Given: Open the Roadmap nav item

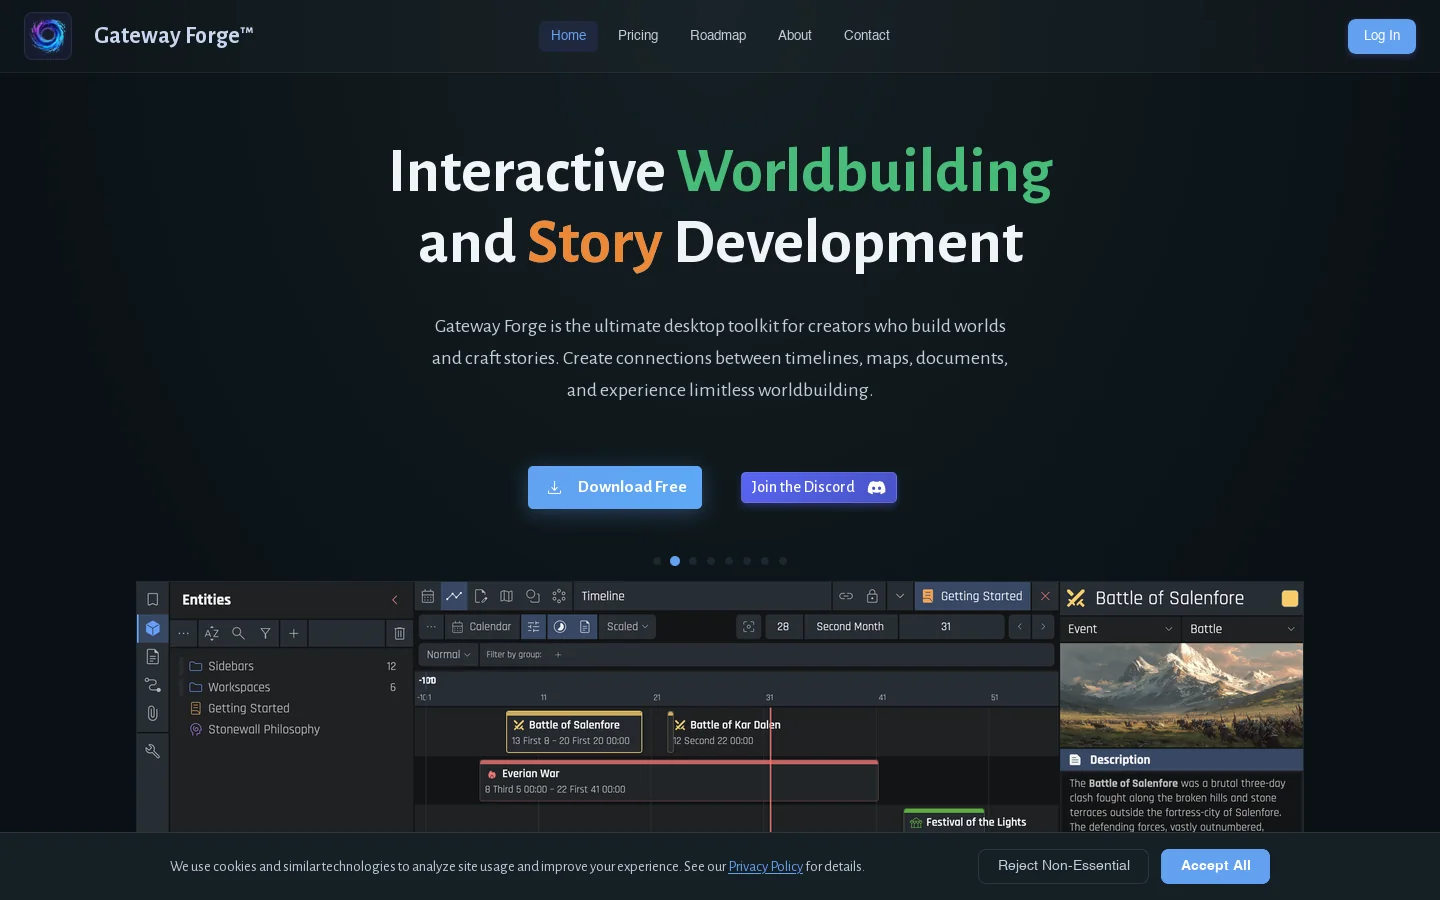Looking at the screenshot, I should click(x=718, y=36).
